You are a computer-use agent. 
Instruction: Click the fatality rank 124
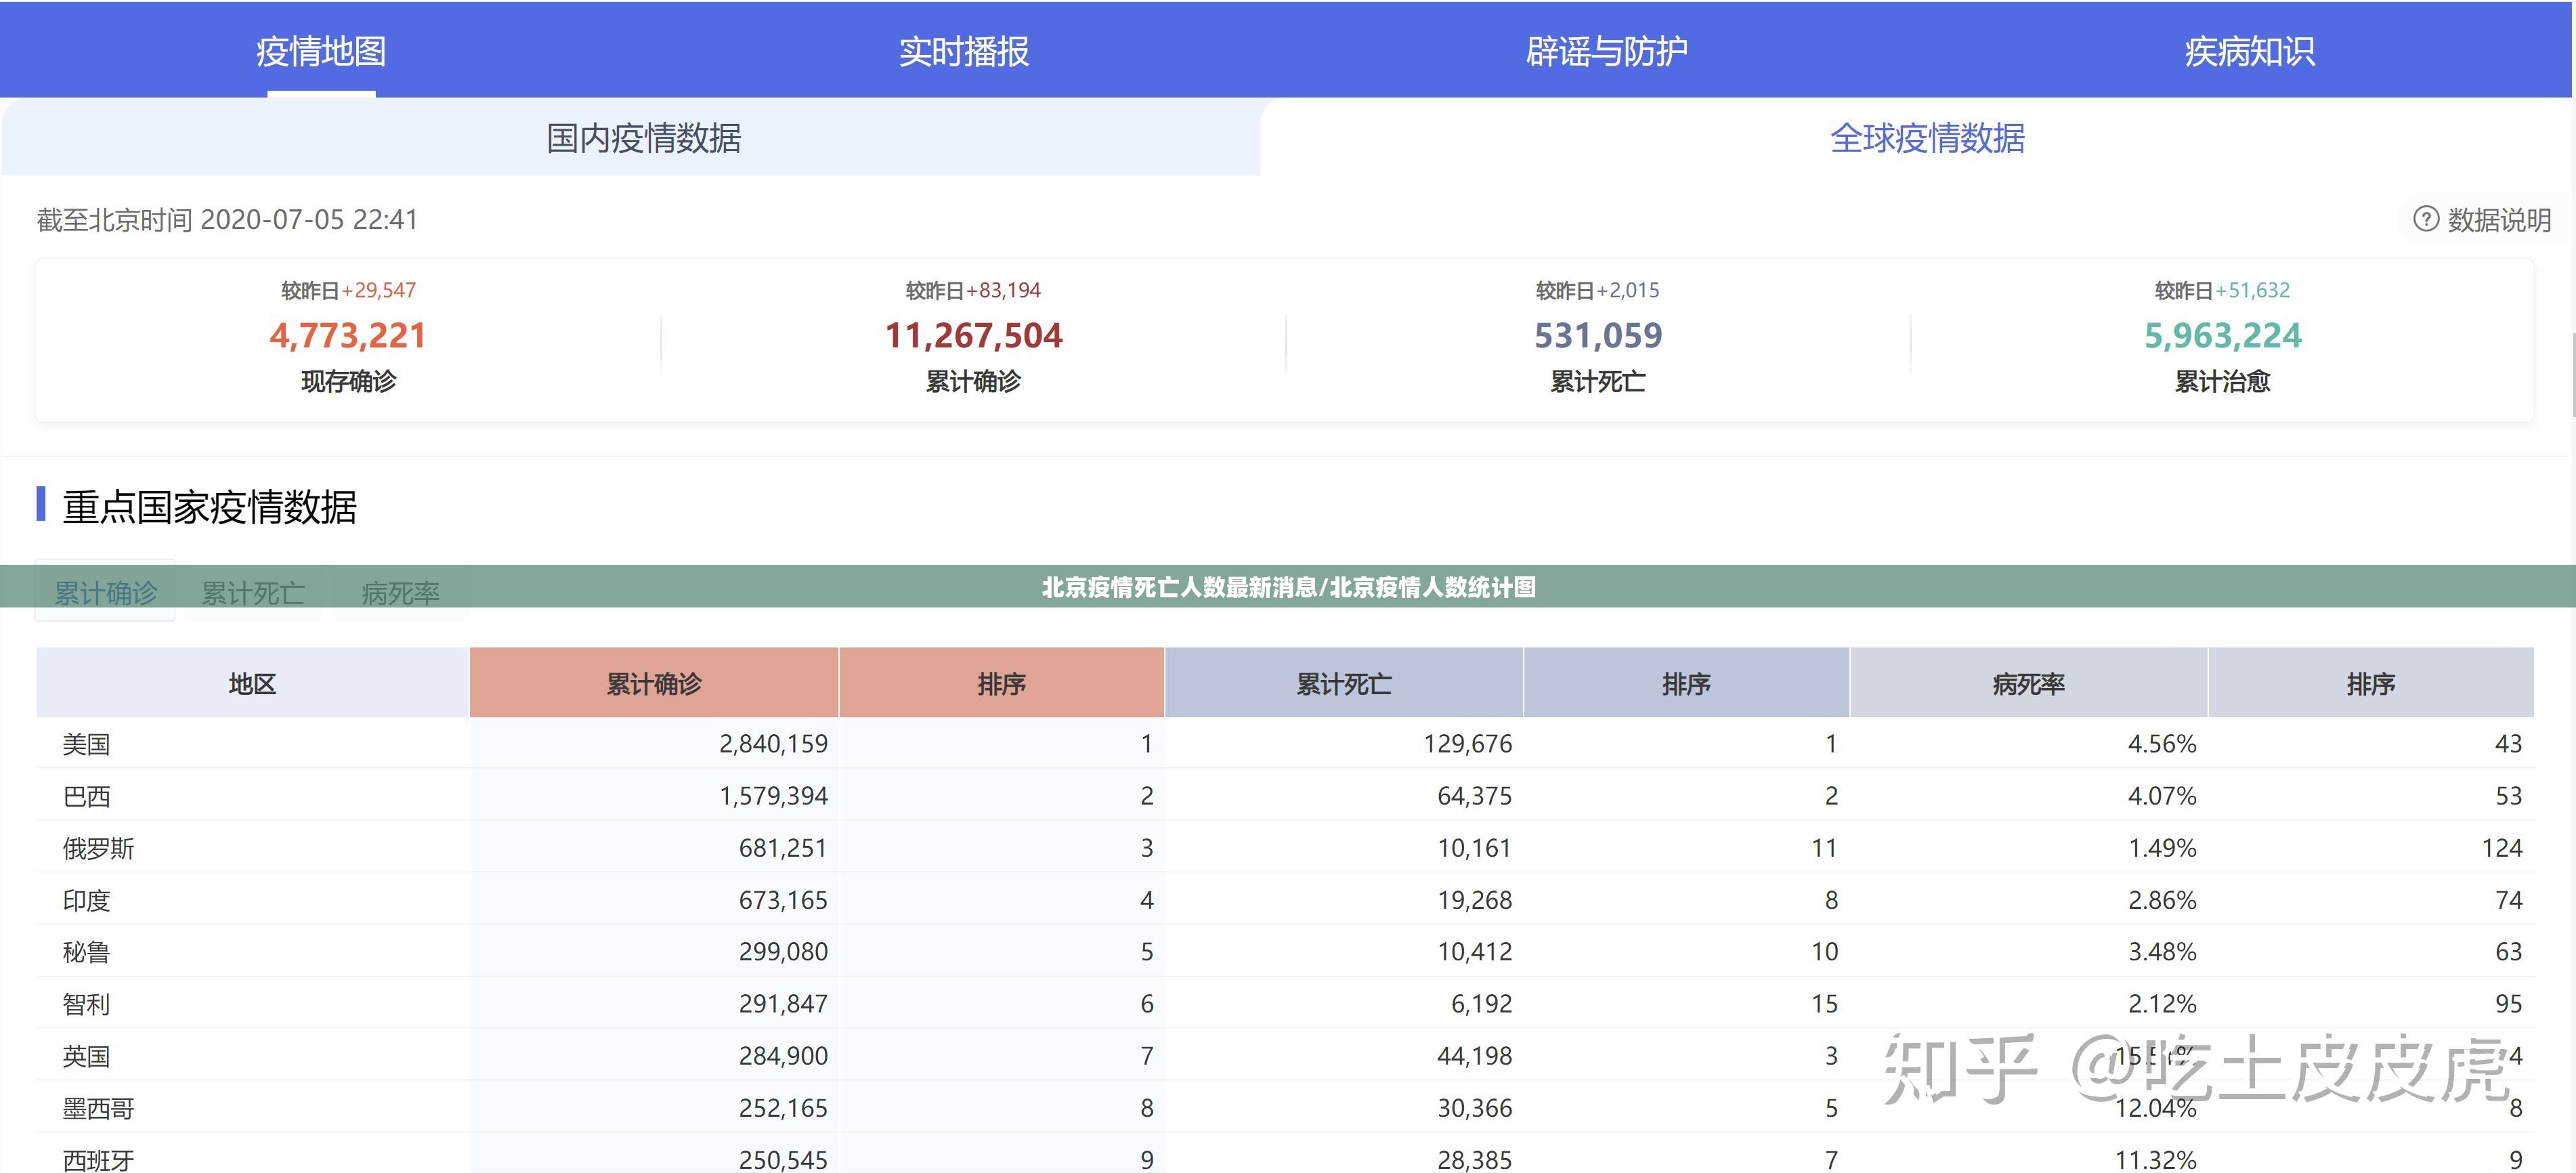pos(2502,848)
